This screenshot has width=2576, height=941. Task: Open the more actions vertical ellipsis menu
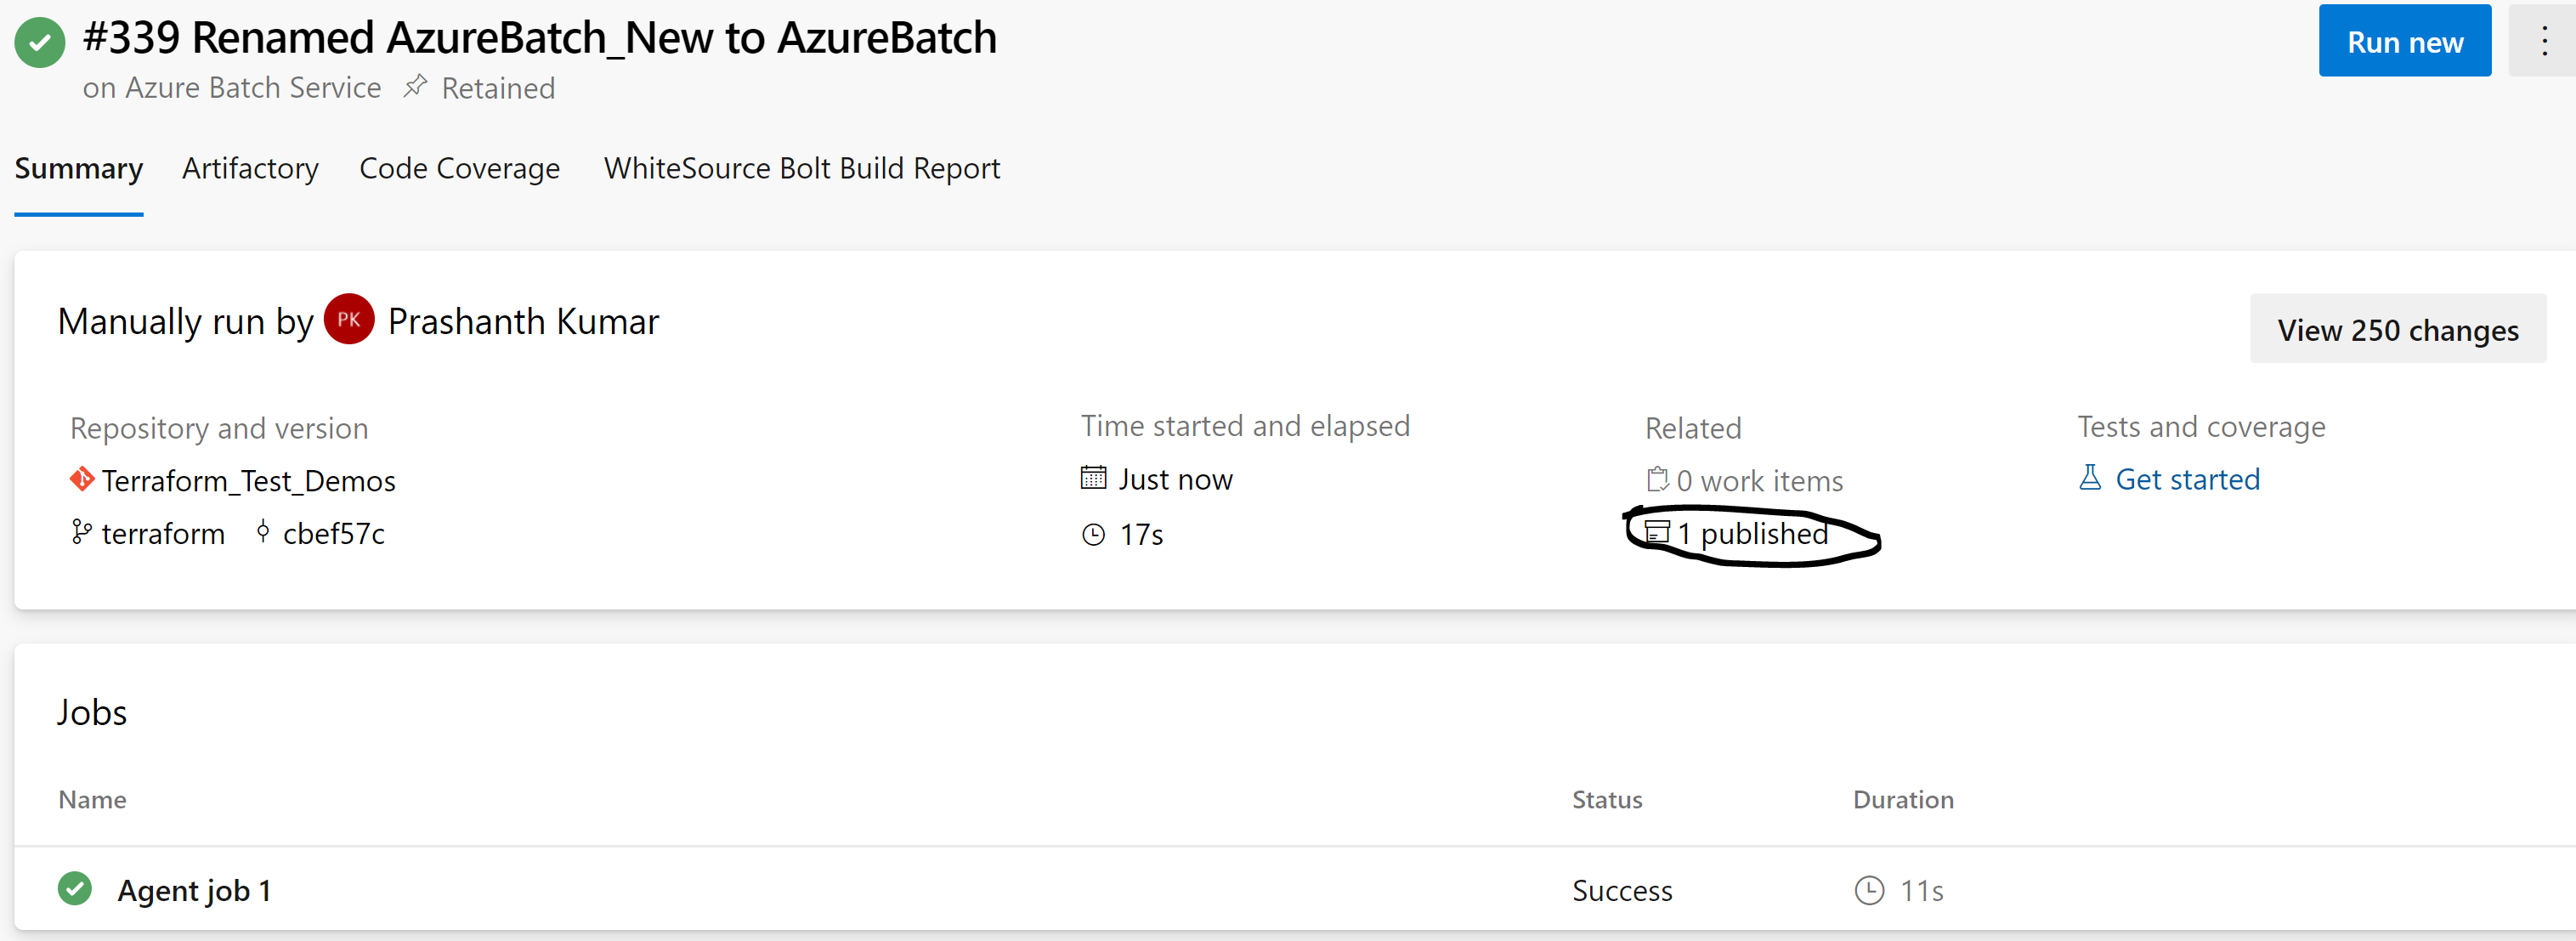(x=2544, y=41)
